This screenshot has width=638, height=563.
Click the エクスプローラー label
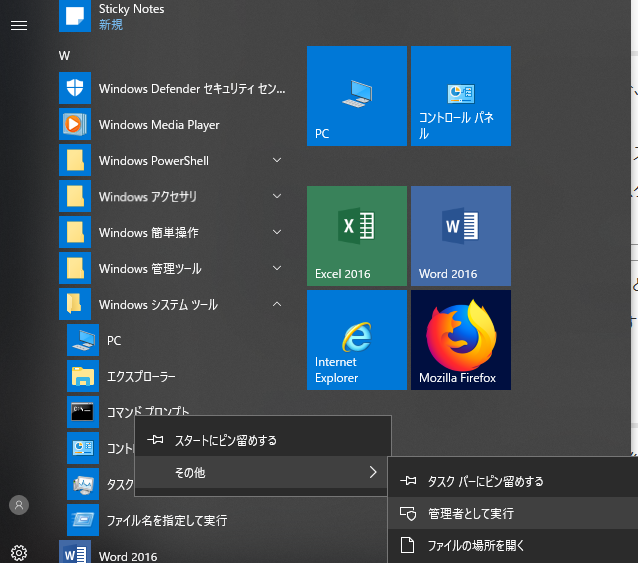[x=141, y=377]
